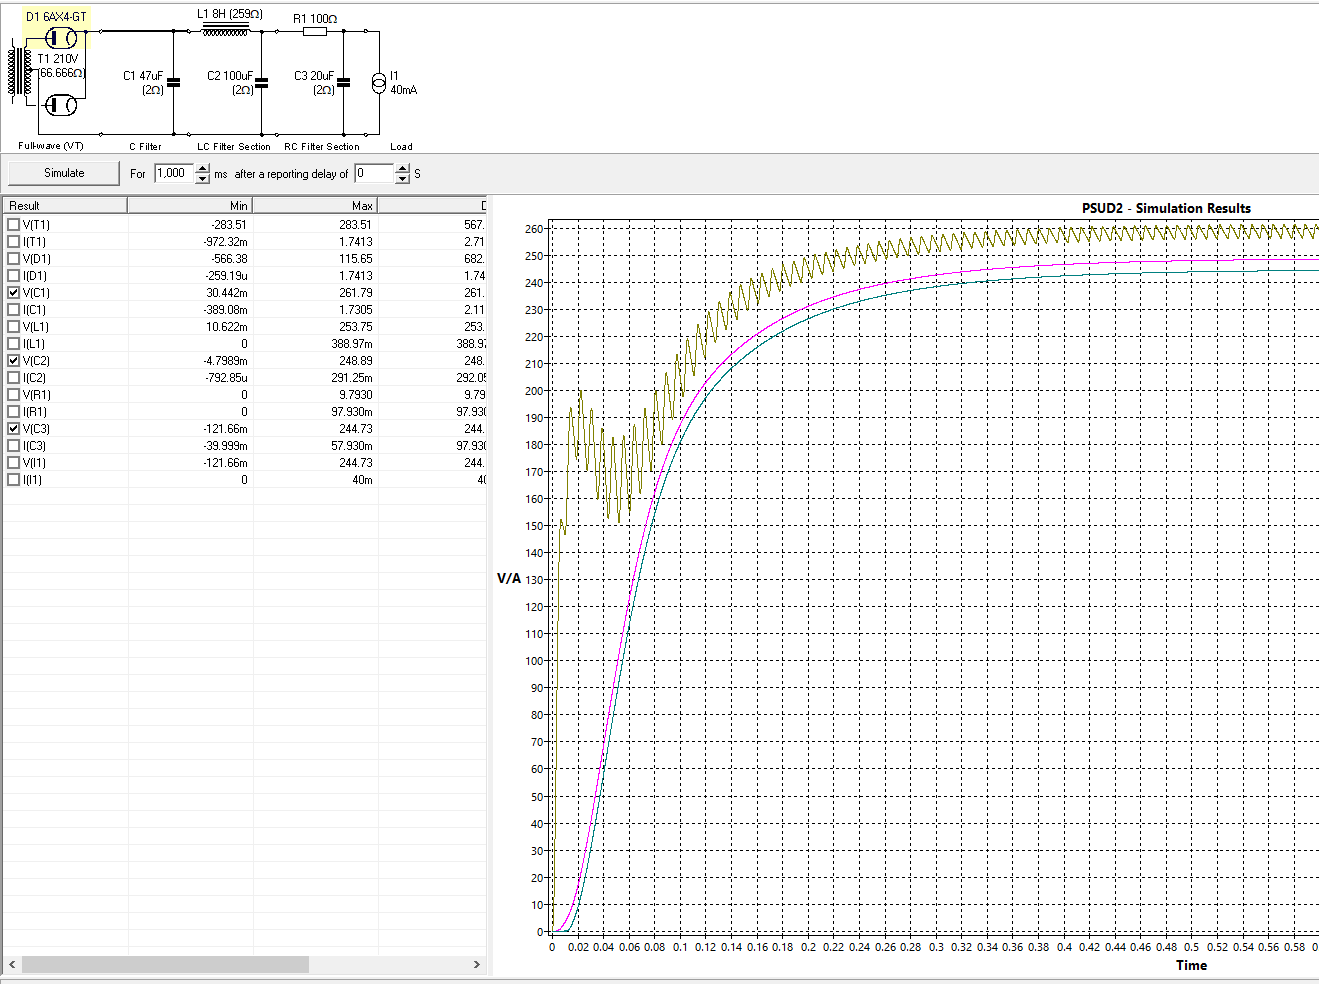This screenshot has height=984, width=1319.
Task: Click the Result column header
Action: 65,205
